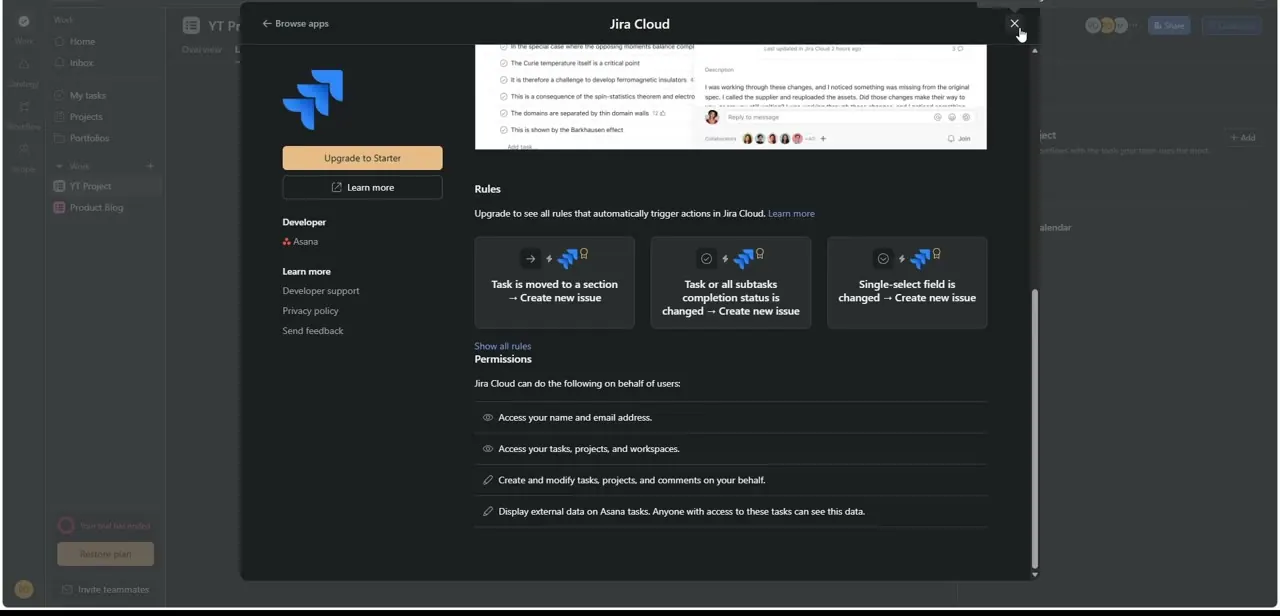
Task: Go back via Browse apps arrow
Action: point(295,23)
